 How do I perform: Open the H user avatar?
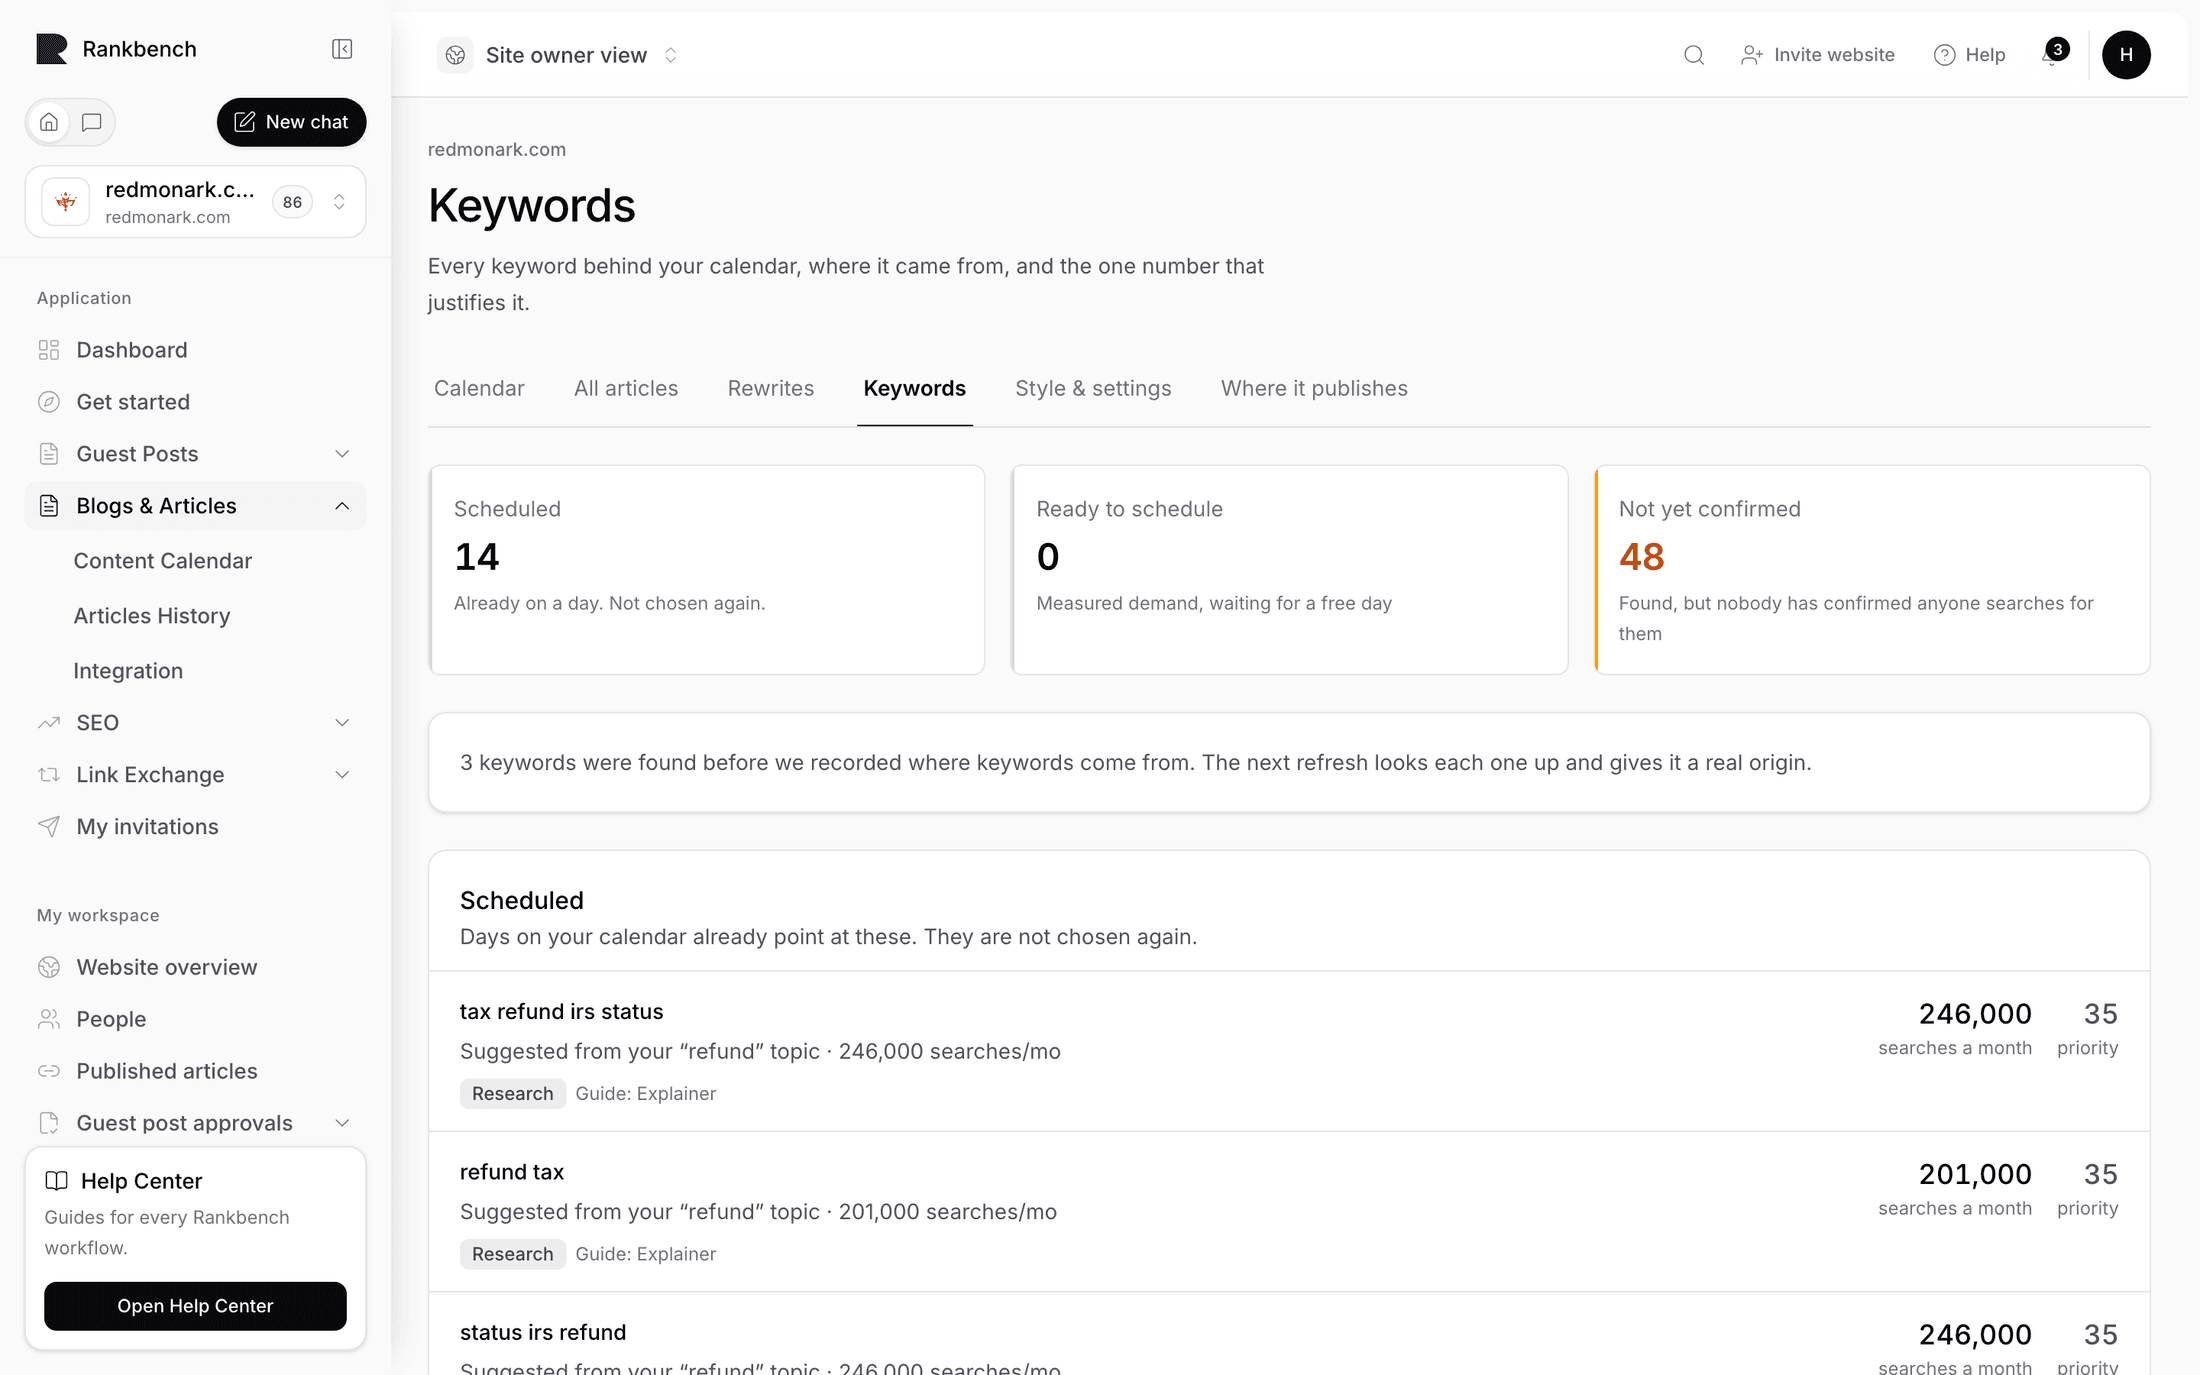click(2126, 55)
